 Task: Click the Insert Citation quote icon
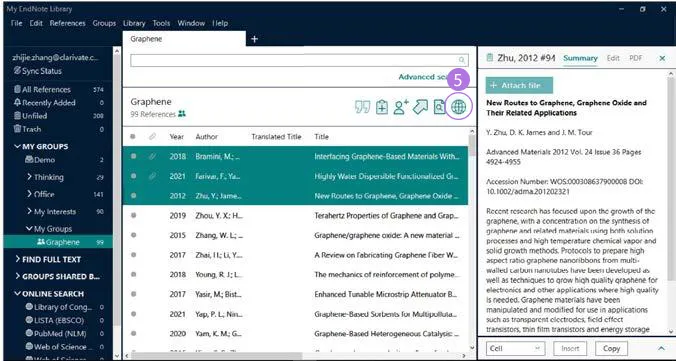pyautogui.click(x=362, y=107)
